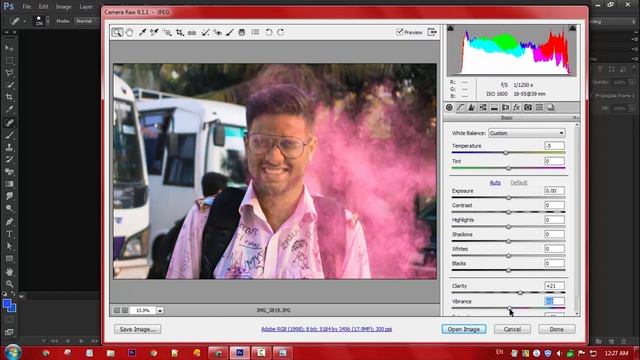640x360 pixels.
Task: Open Photoshop Layer menu
Action: [86, 7]
